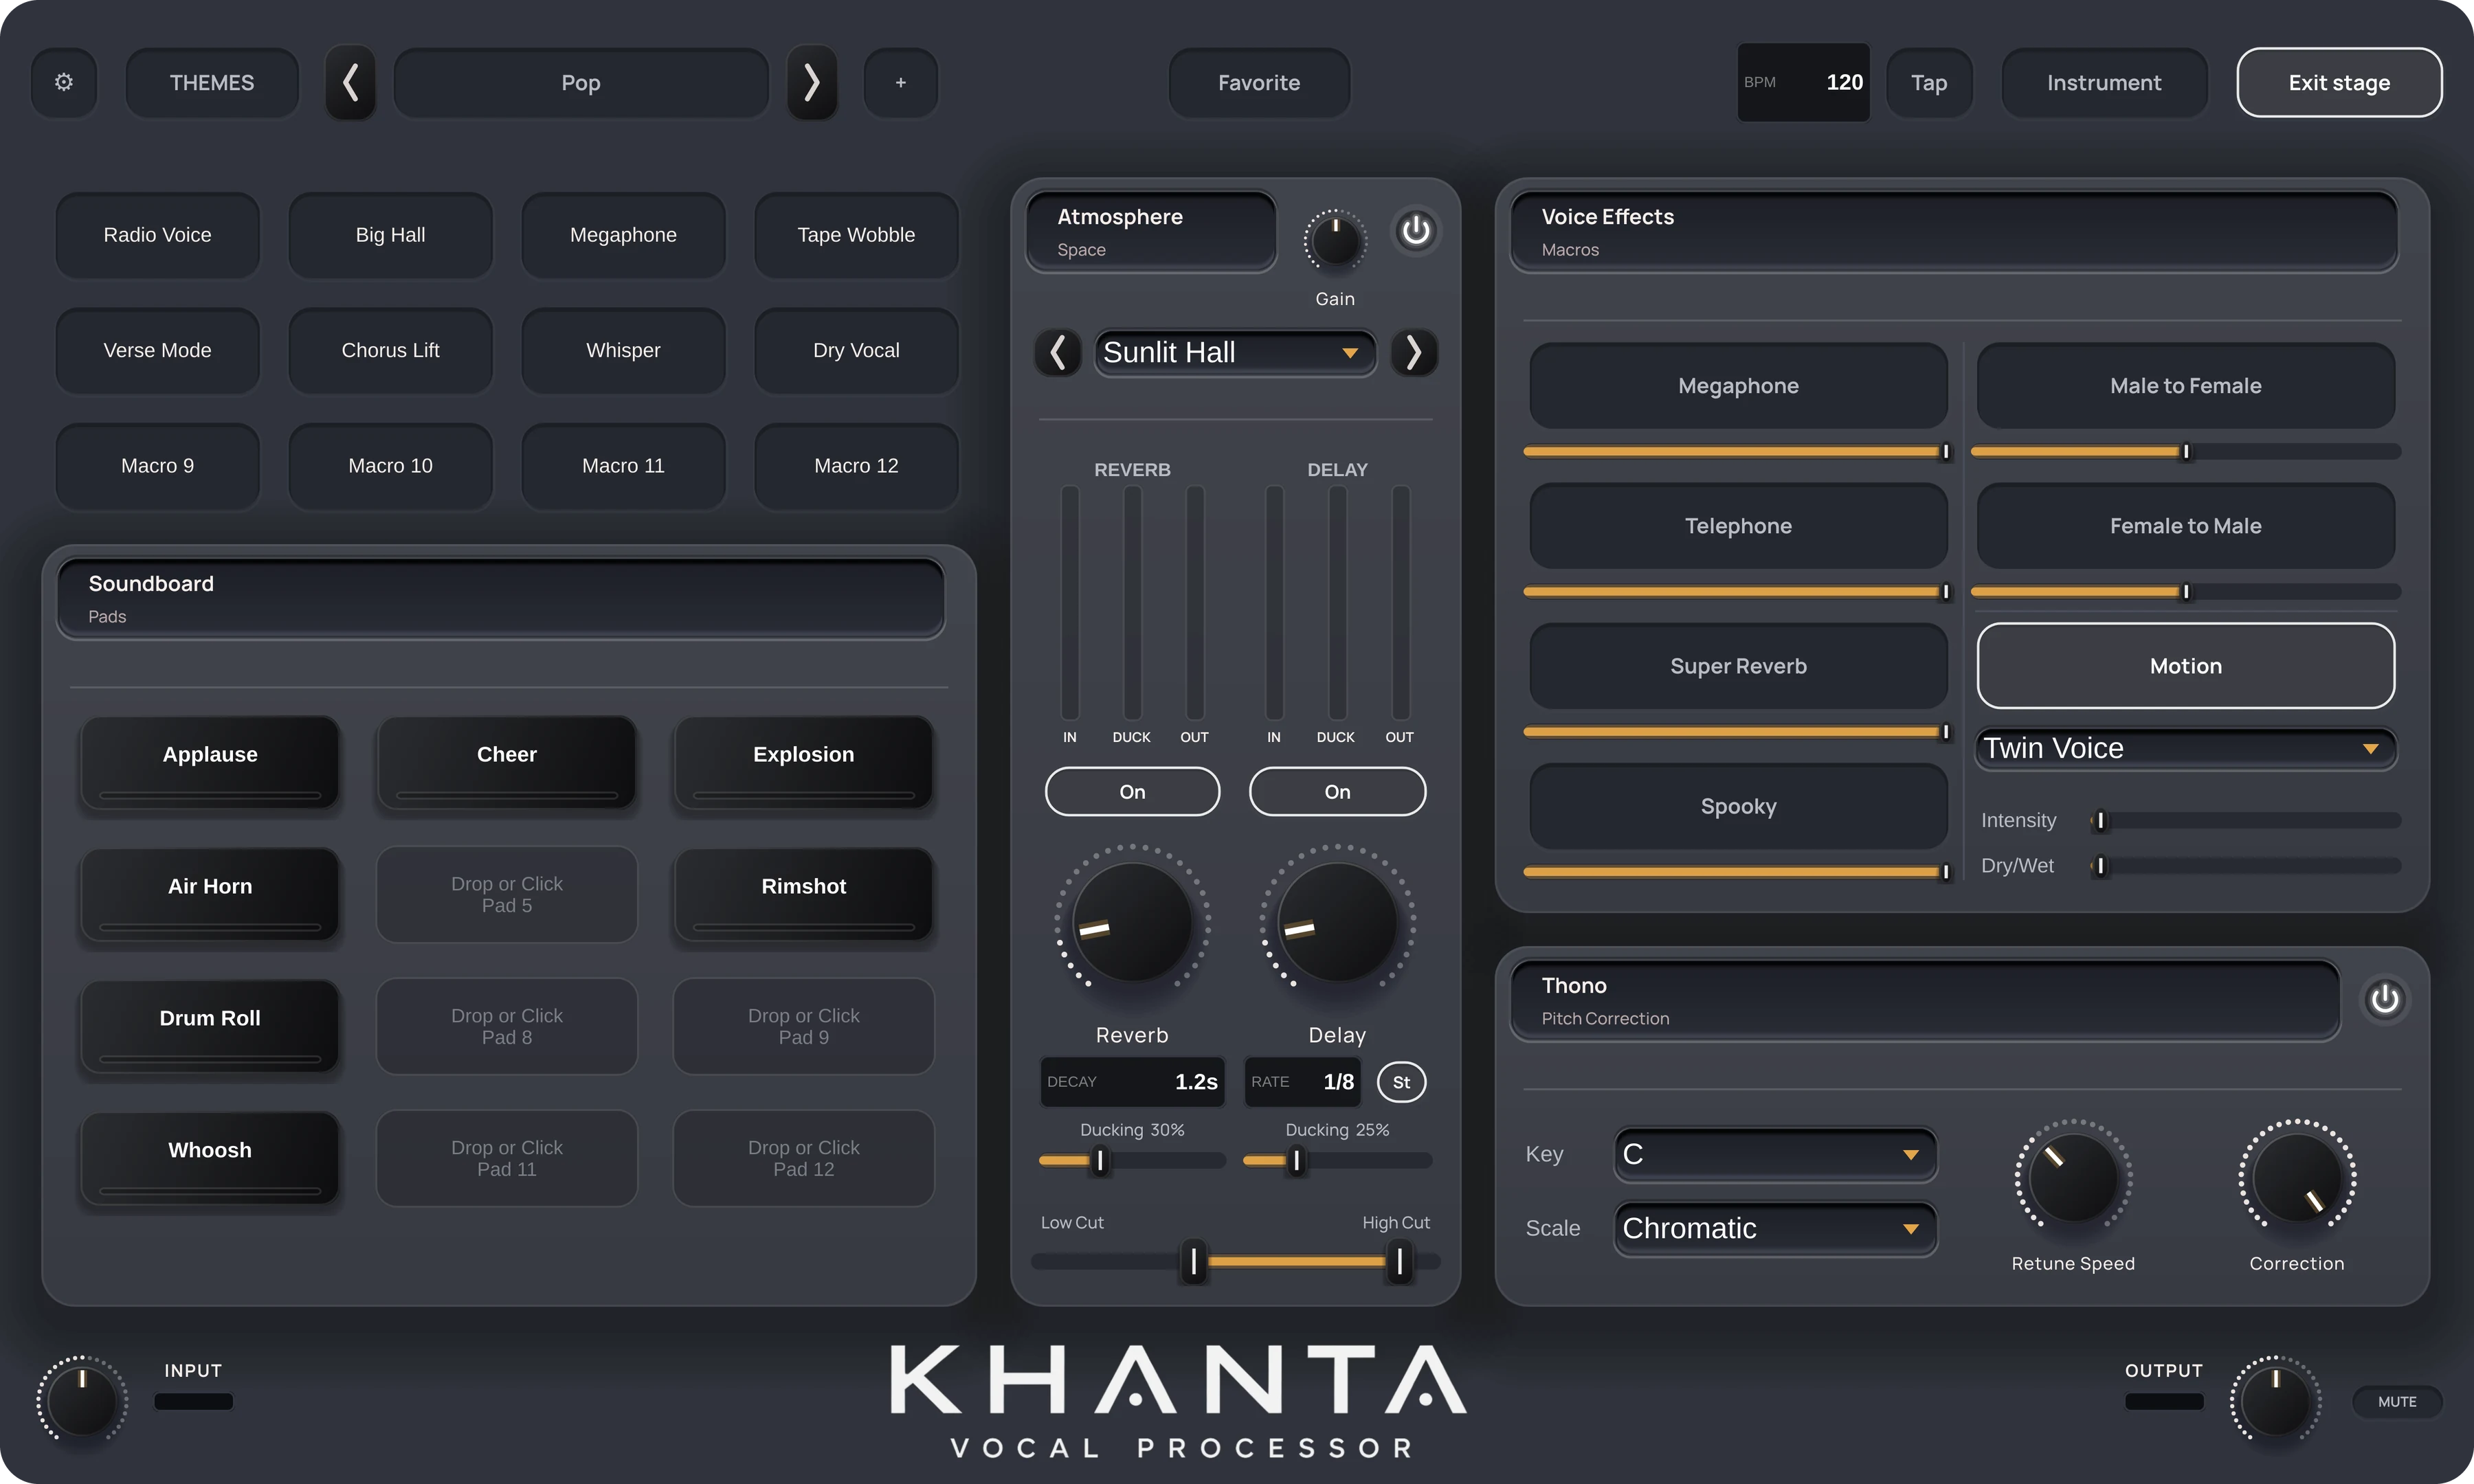Click empty Drop or Click Pad 12

click(x=804, y=1158)
